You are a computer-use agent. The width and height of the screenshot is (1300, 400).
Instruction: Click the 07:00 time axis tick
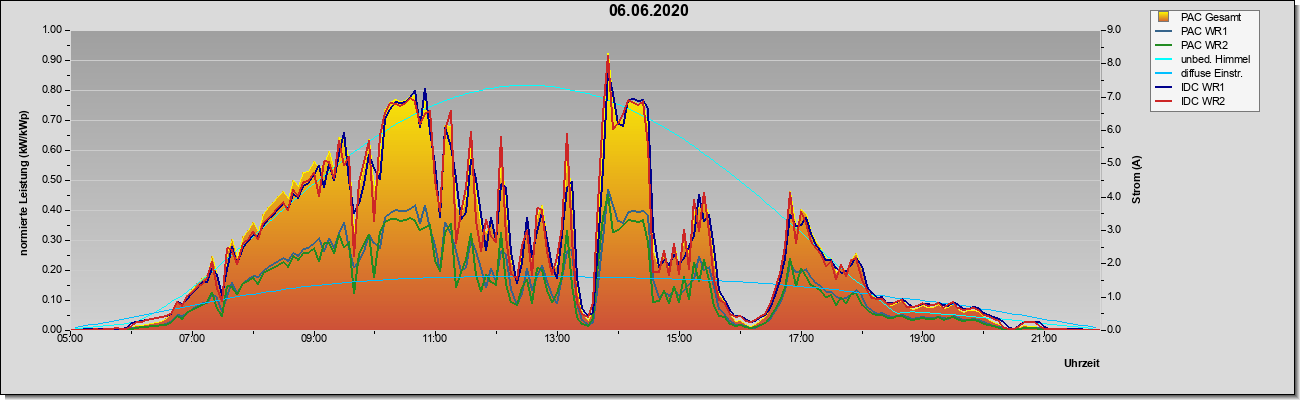(192, 339)
